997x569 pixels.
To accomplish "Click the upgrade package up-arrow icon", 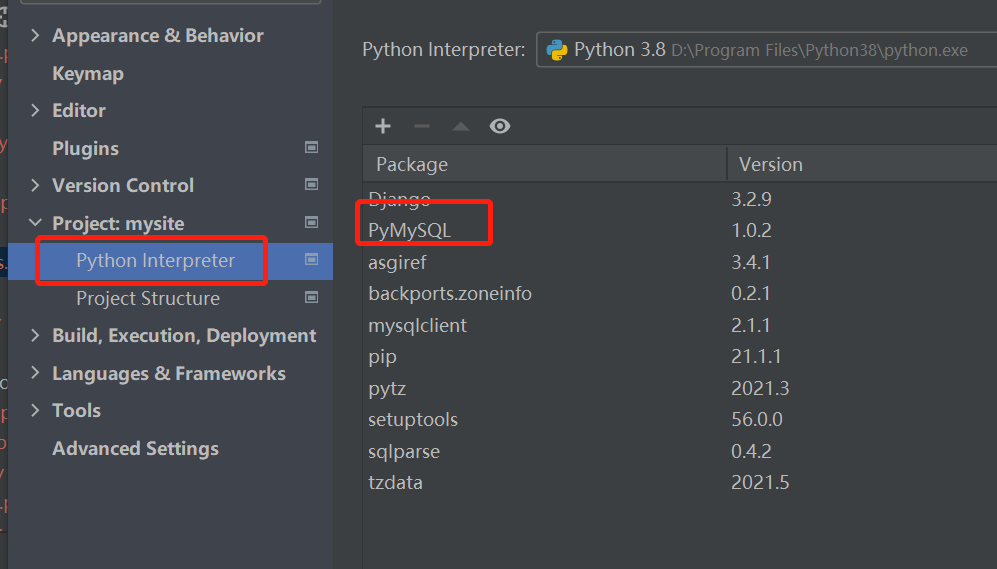I will (x=460, y=126).
